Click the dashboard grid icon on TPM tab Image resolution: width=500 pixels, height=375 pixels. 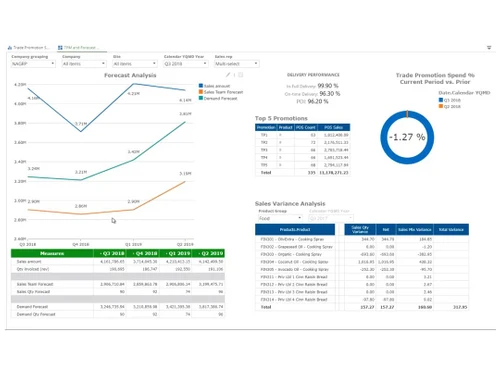(60, 48)
